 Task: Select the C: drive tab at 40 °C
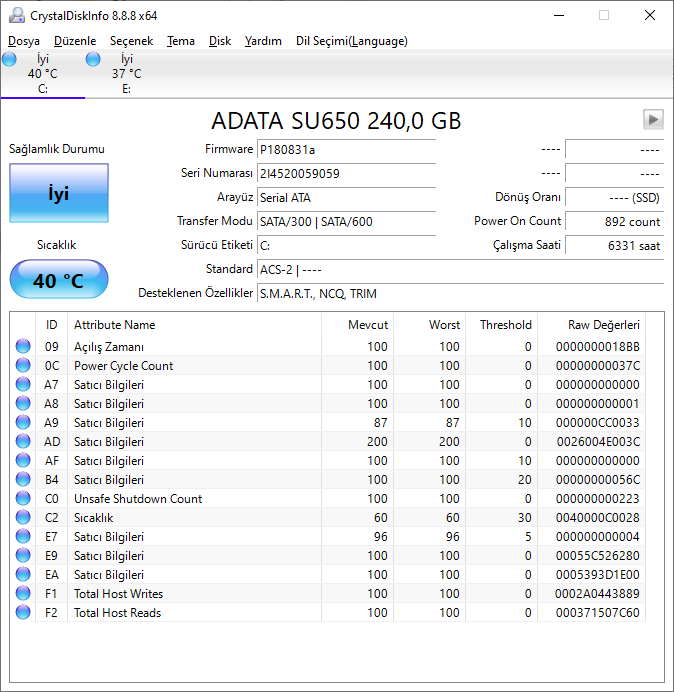tap(42, 74)
